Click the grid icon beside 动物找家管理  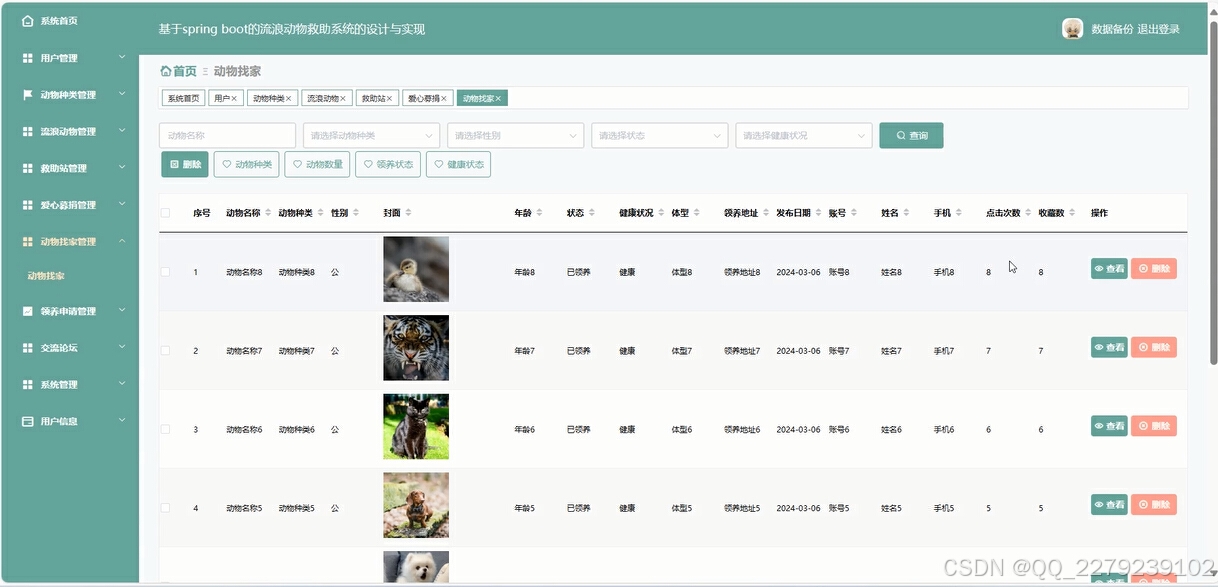click(28, 242)
